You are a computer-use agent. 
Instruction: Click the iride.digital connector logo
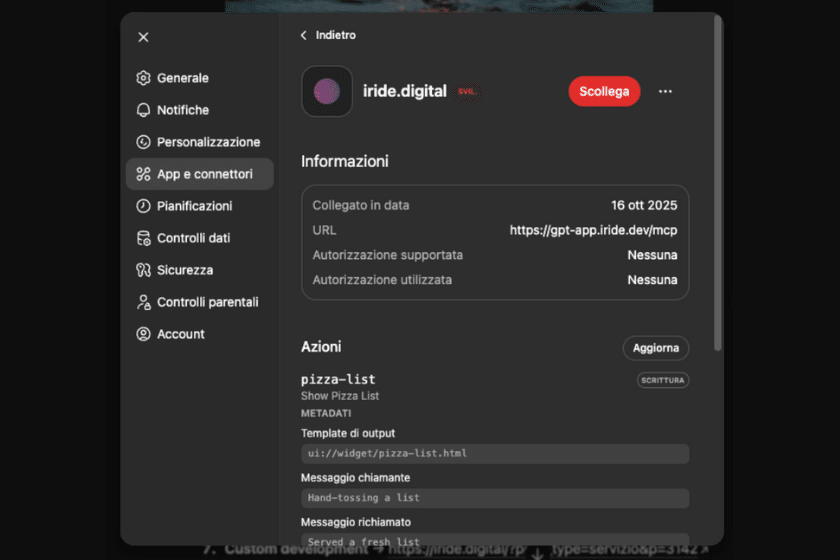tap(327, 91)
